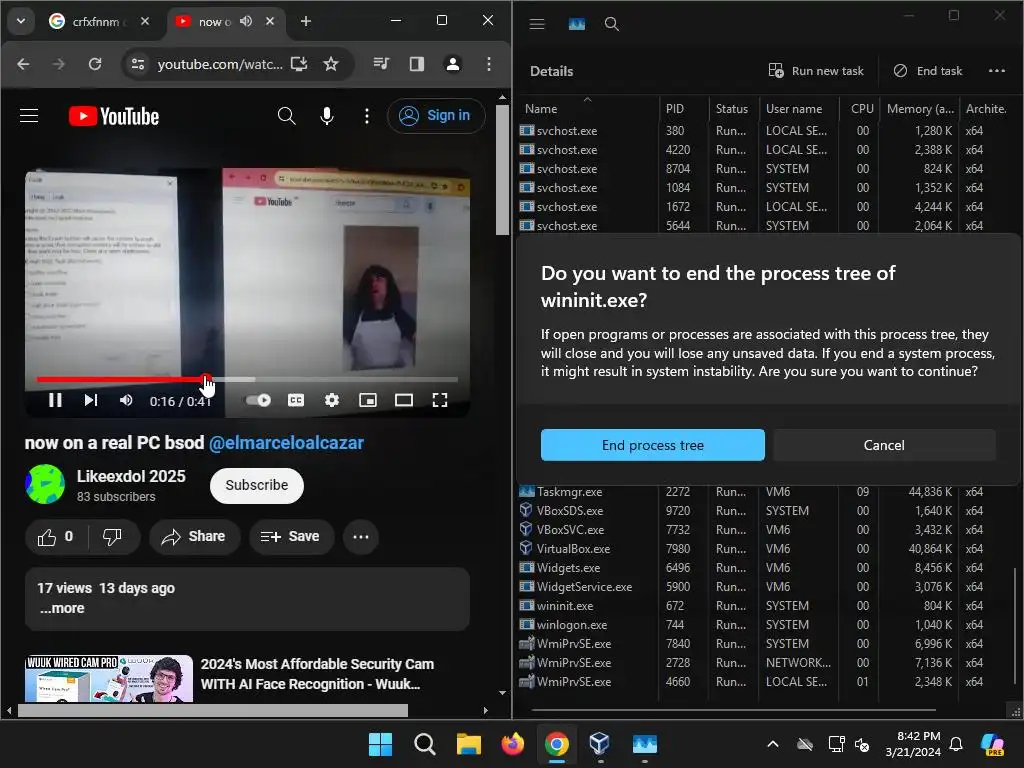Open Chrome profile icon
This screenshot has height=768, width=1024.
click(x=453, y=64)
